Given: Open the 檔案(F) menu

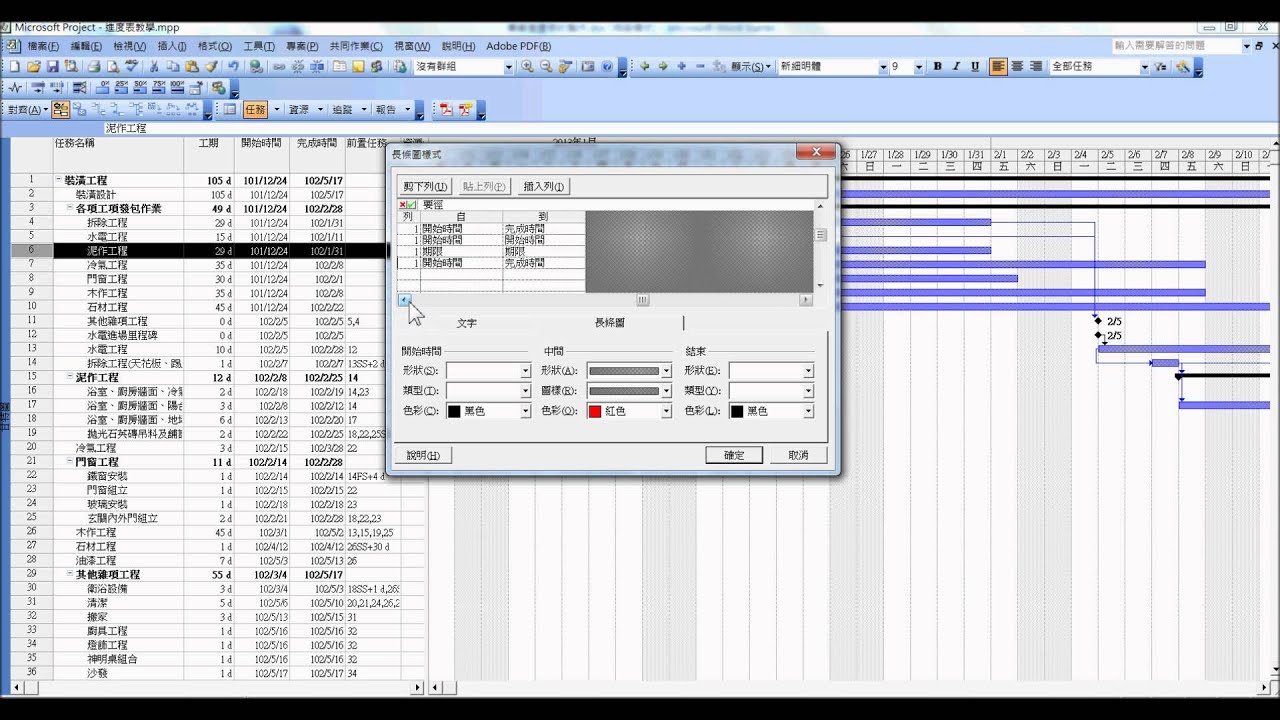Looking at the screenshot, I should [x=44, y=46].
